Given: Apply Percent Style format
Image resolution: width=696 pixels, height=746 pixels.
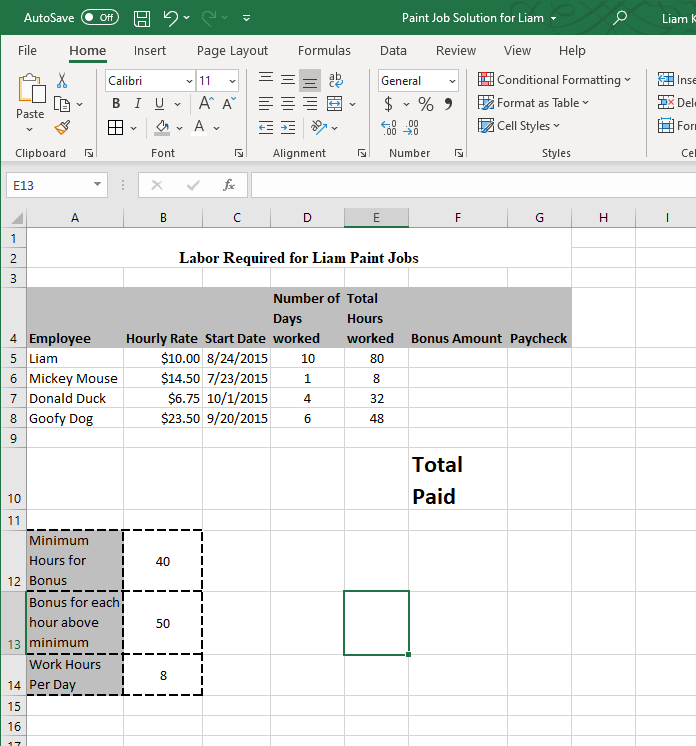Looking at the screenshot, I should click(426, 104).
